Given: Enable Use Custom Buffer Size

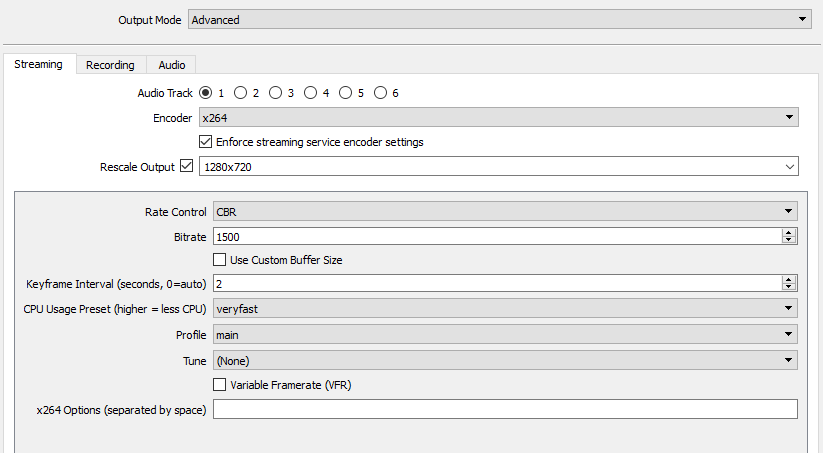Looking at the screenshot, I should 220,260.
